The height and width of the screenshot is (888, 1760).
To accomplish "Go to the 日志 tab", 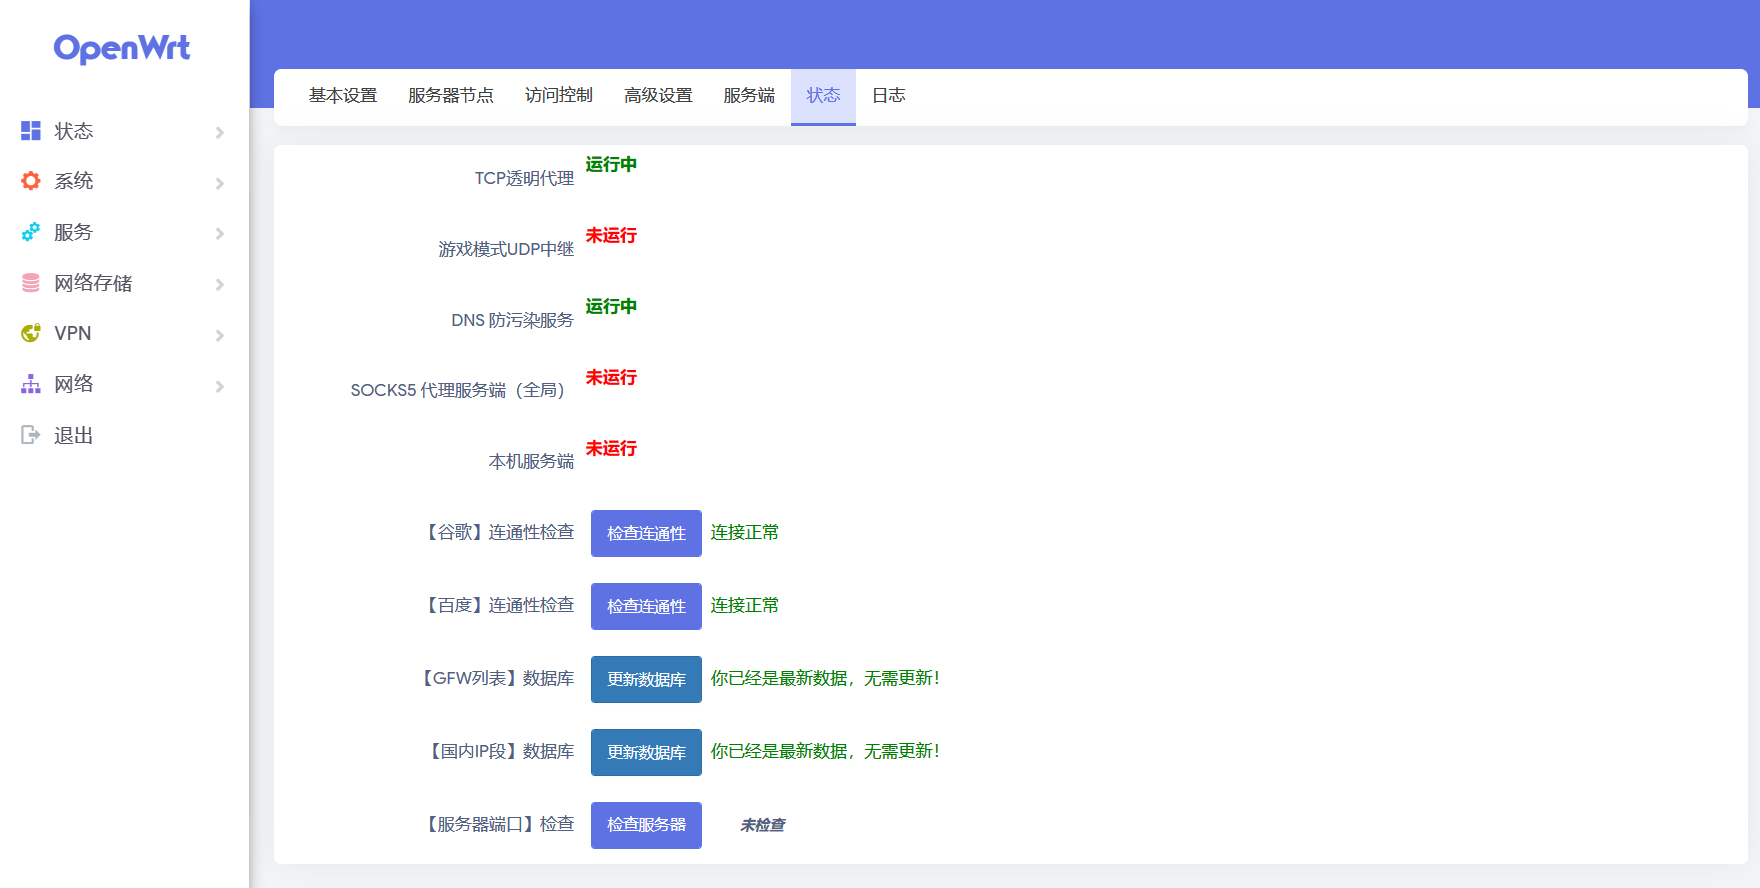I will tap(888, 96).
